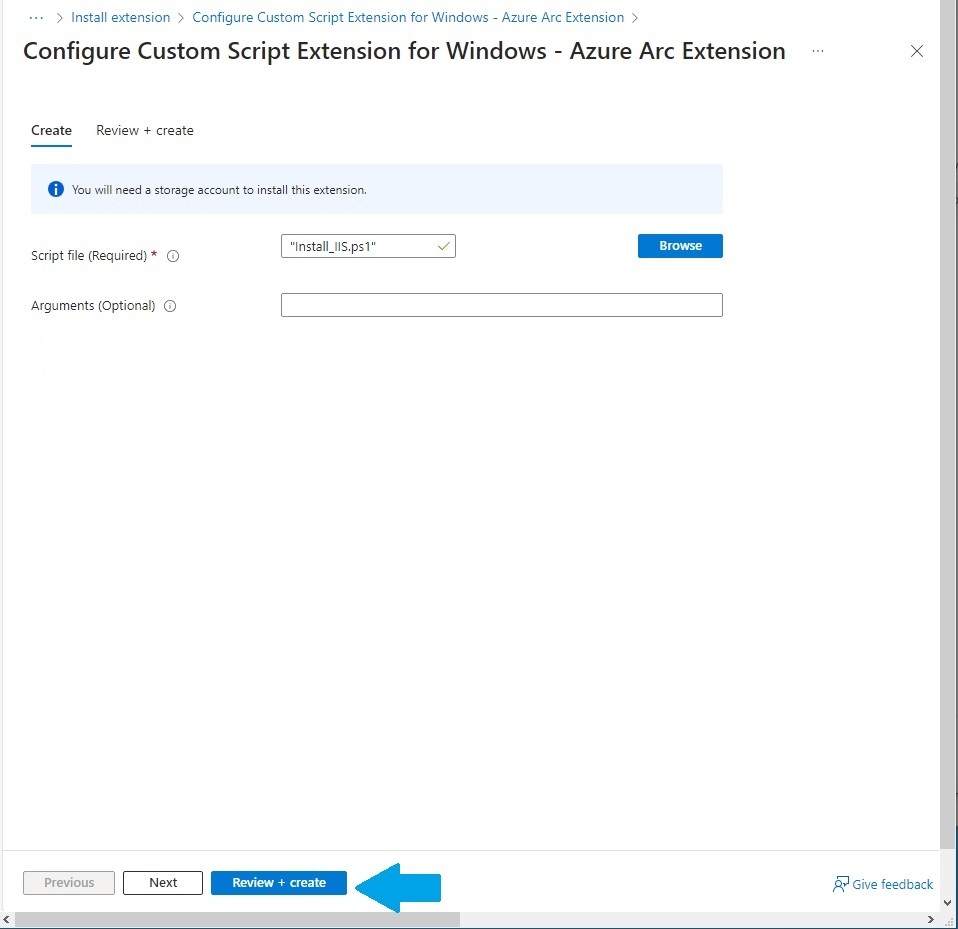Click the Arguments (Optional) label
The height and width of the screenshot is (929, 958).
point(93,305)
